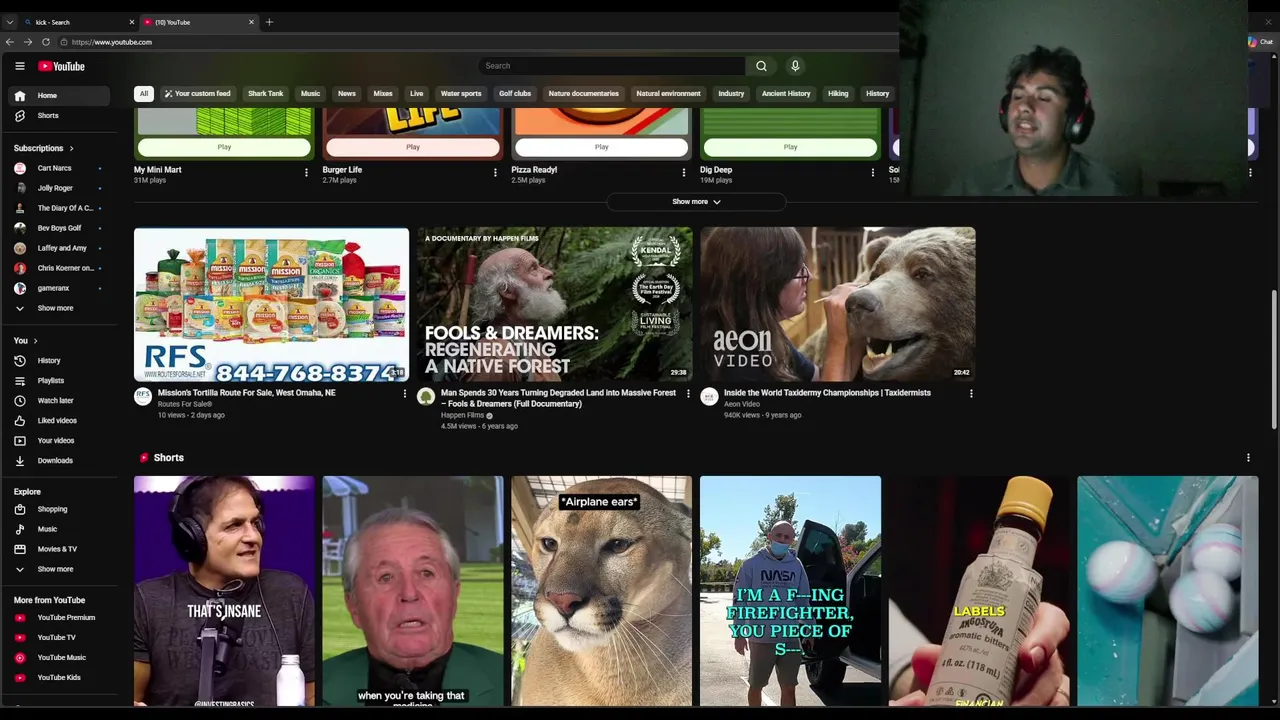This screenshot has width=1280, height=720.
Task: Open Music under Explore
Action: pos(59,529)
